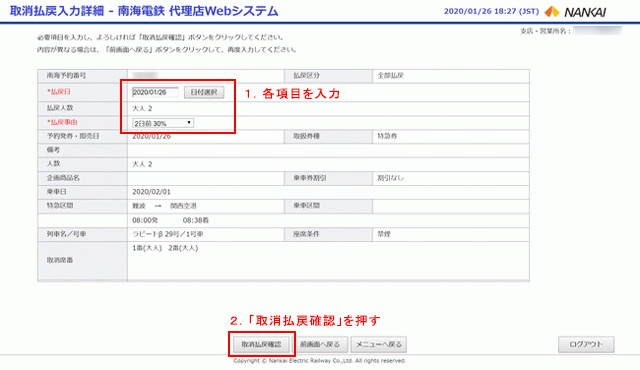Select the 全部払戻 value text

(390, 75)
